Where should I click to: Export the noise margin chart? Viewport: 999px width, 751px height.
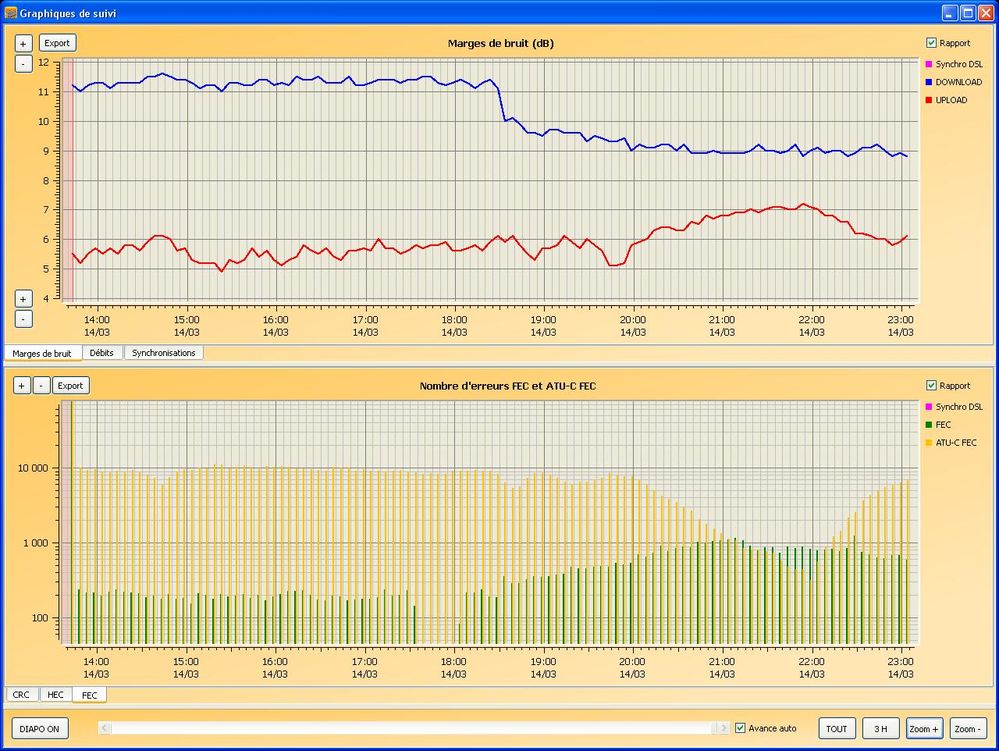(x=57, y=43)
